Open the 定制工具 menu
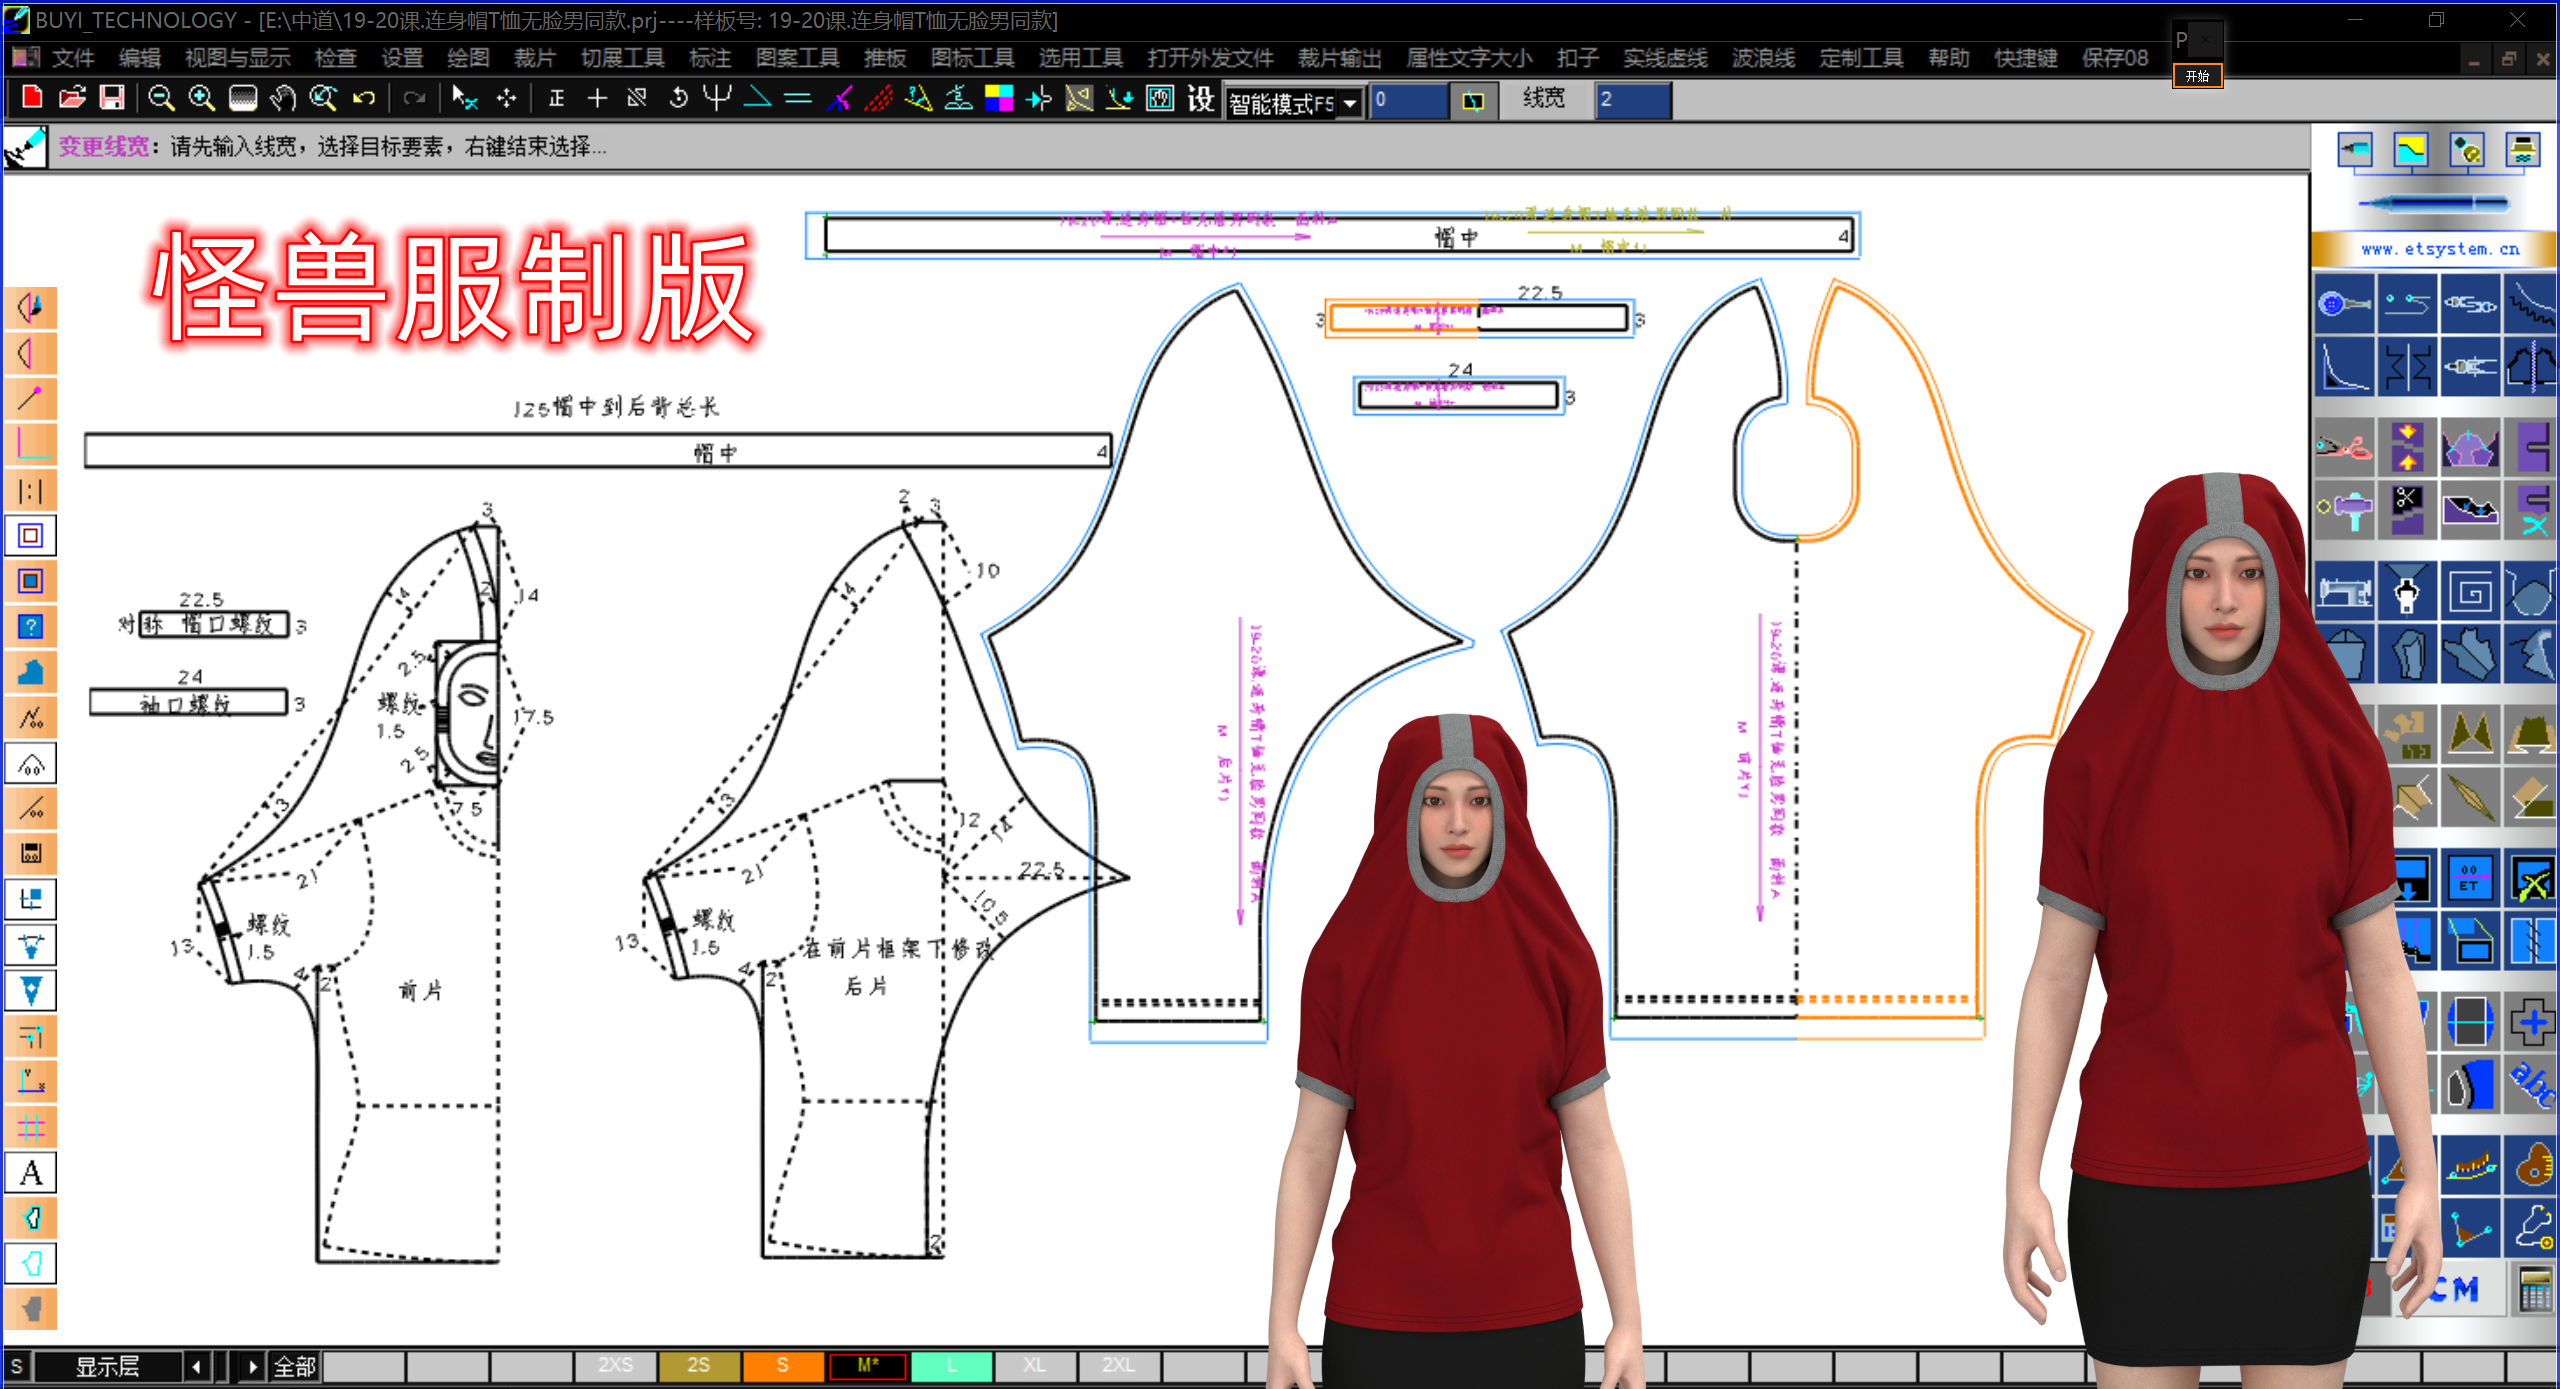Image resolution: width=2560 pixels, height=1389 pixels. [x=1861, y=58]
